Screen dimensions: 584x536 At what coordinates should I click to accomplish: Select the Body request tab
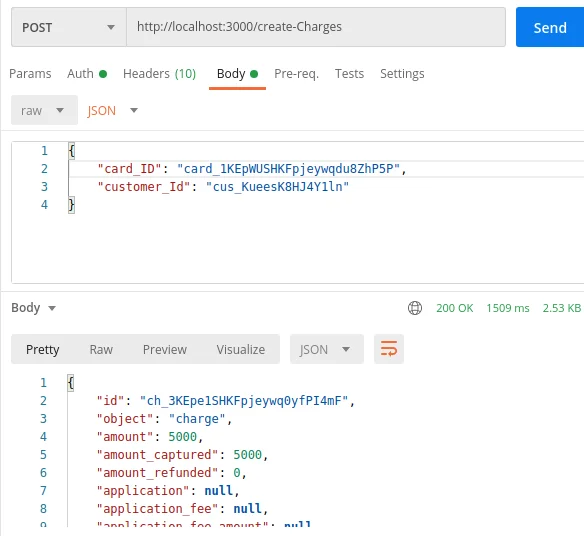coord(237,74)
